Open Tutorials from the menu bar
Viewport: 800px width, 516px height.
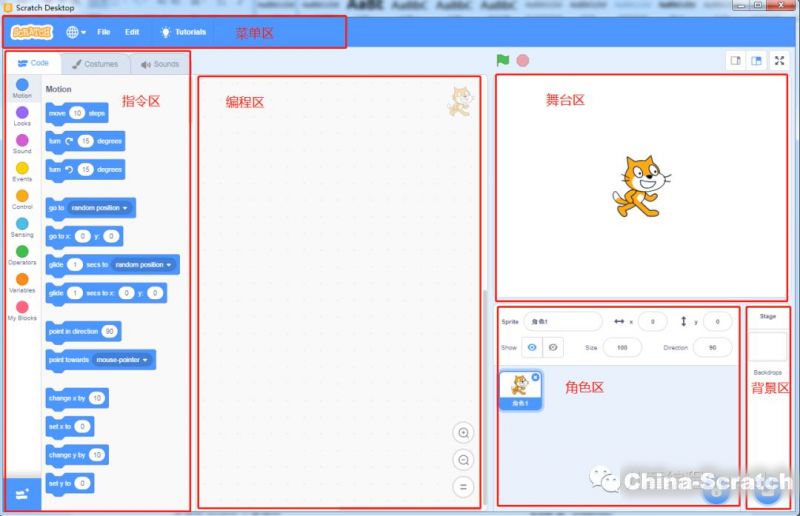(183, 32)
